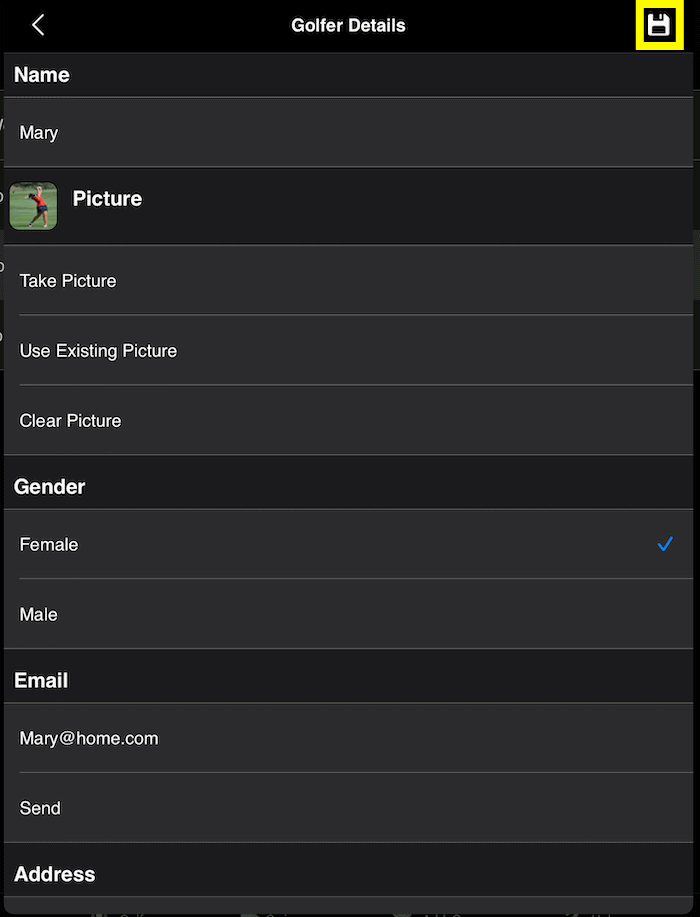Save golfer details with the floppy disk icon
Image resolution: width=700 pixels, height=917 pixels.
point(658,25)
